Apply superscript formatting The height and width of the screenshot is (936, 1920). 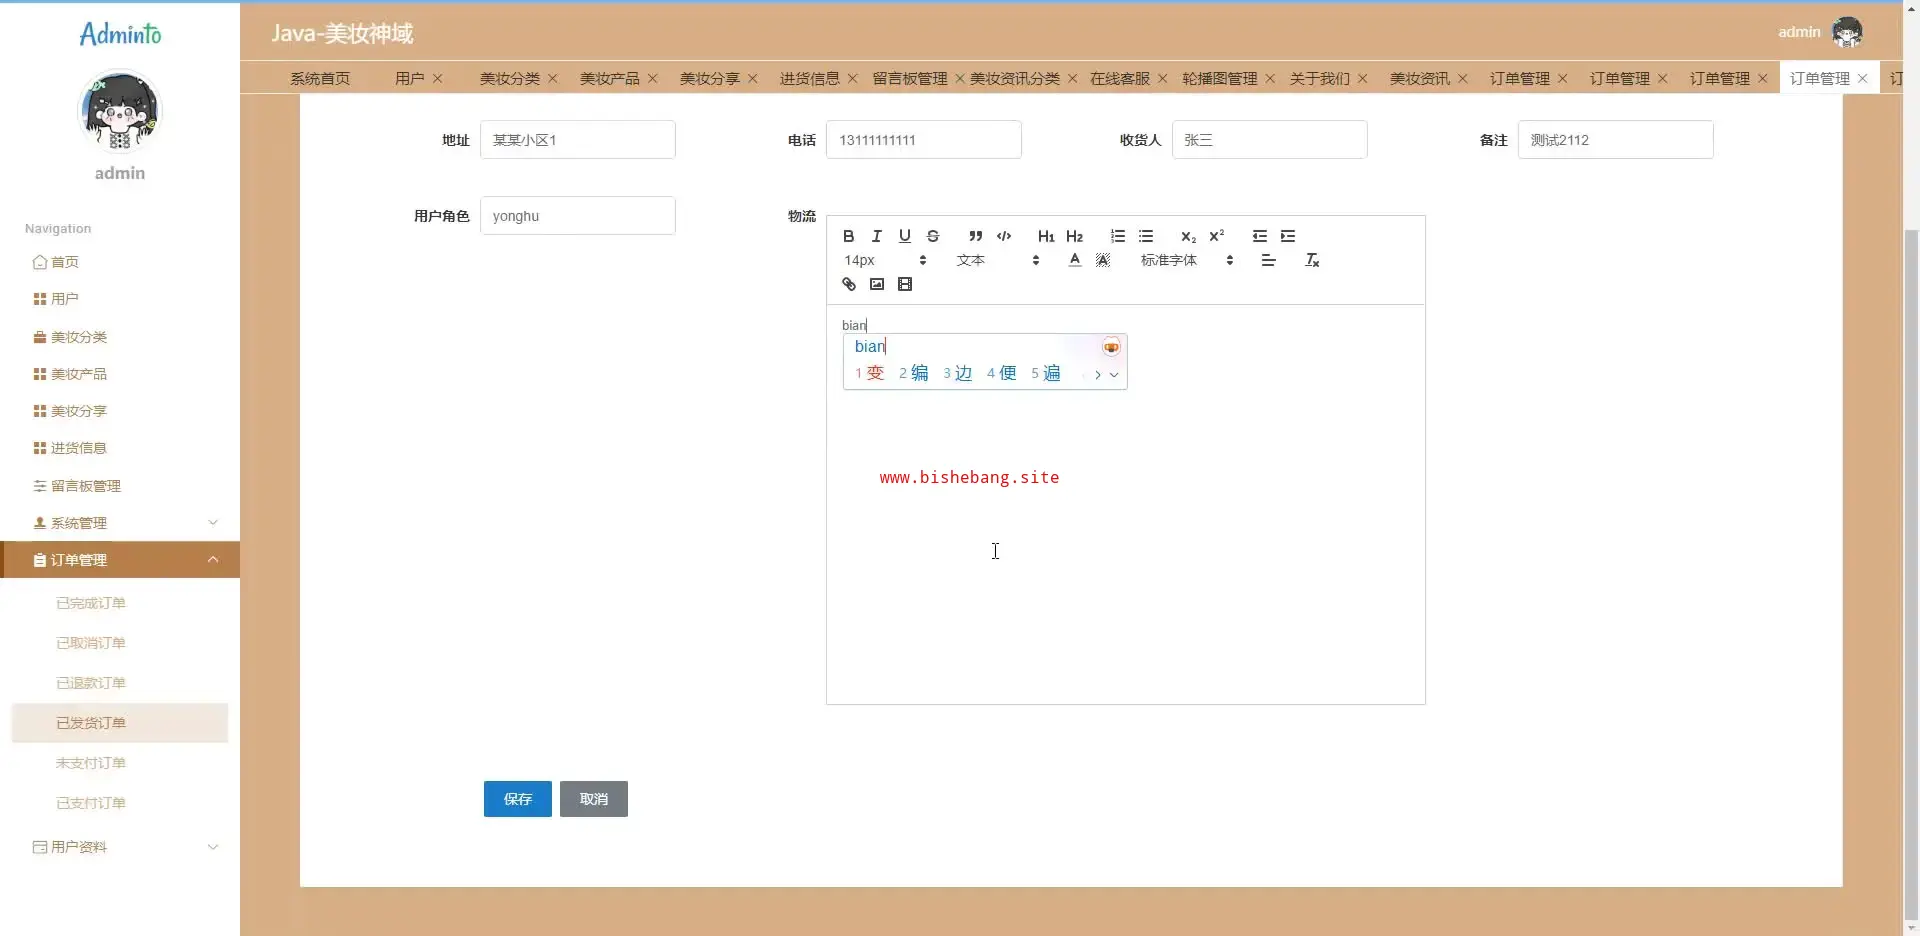coord(1216,236)
